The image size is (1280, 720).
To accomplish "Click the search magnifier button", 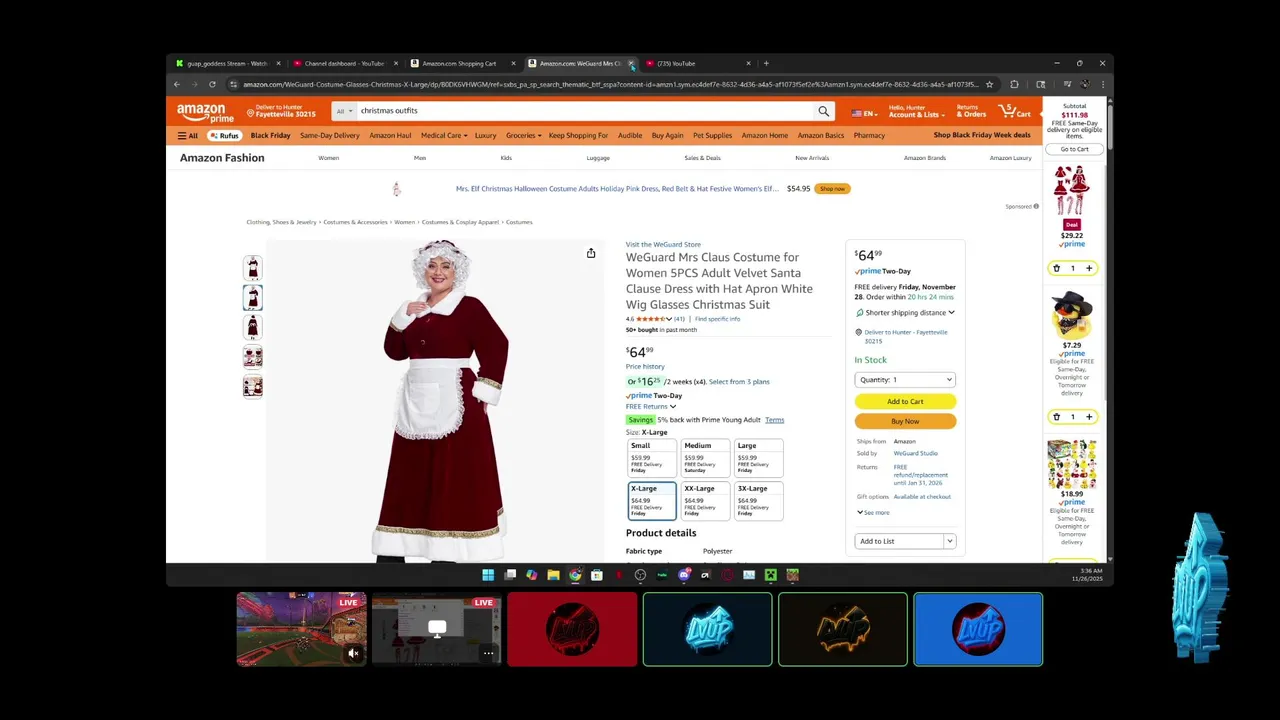I will click(824, 111).
